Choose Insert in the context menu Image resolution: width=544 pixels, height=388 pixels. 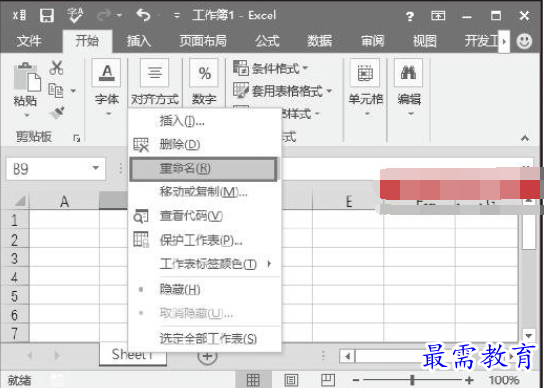tap(205, 121)
